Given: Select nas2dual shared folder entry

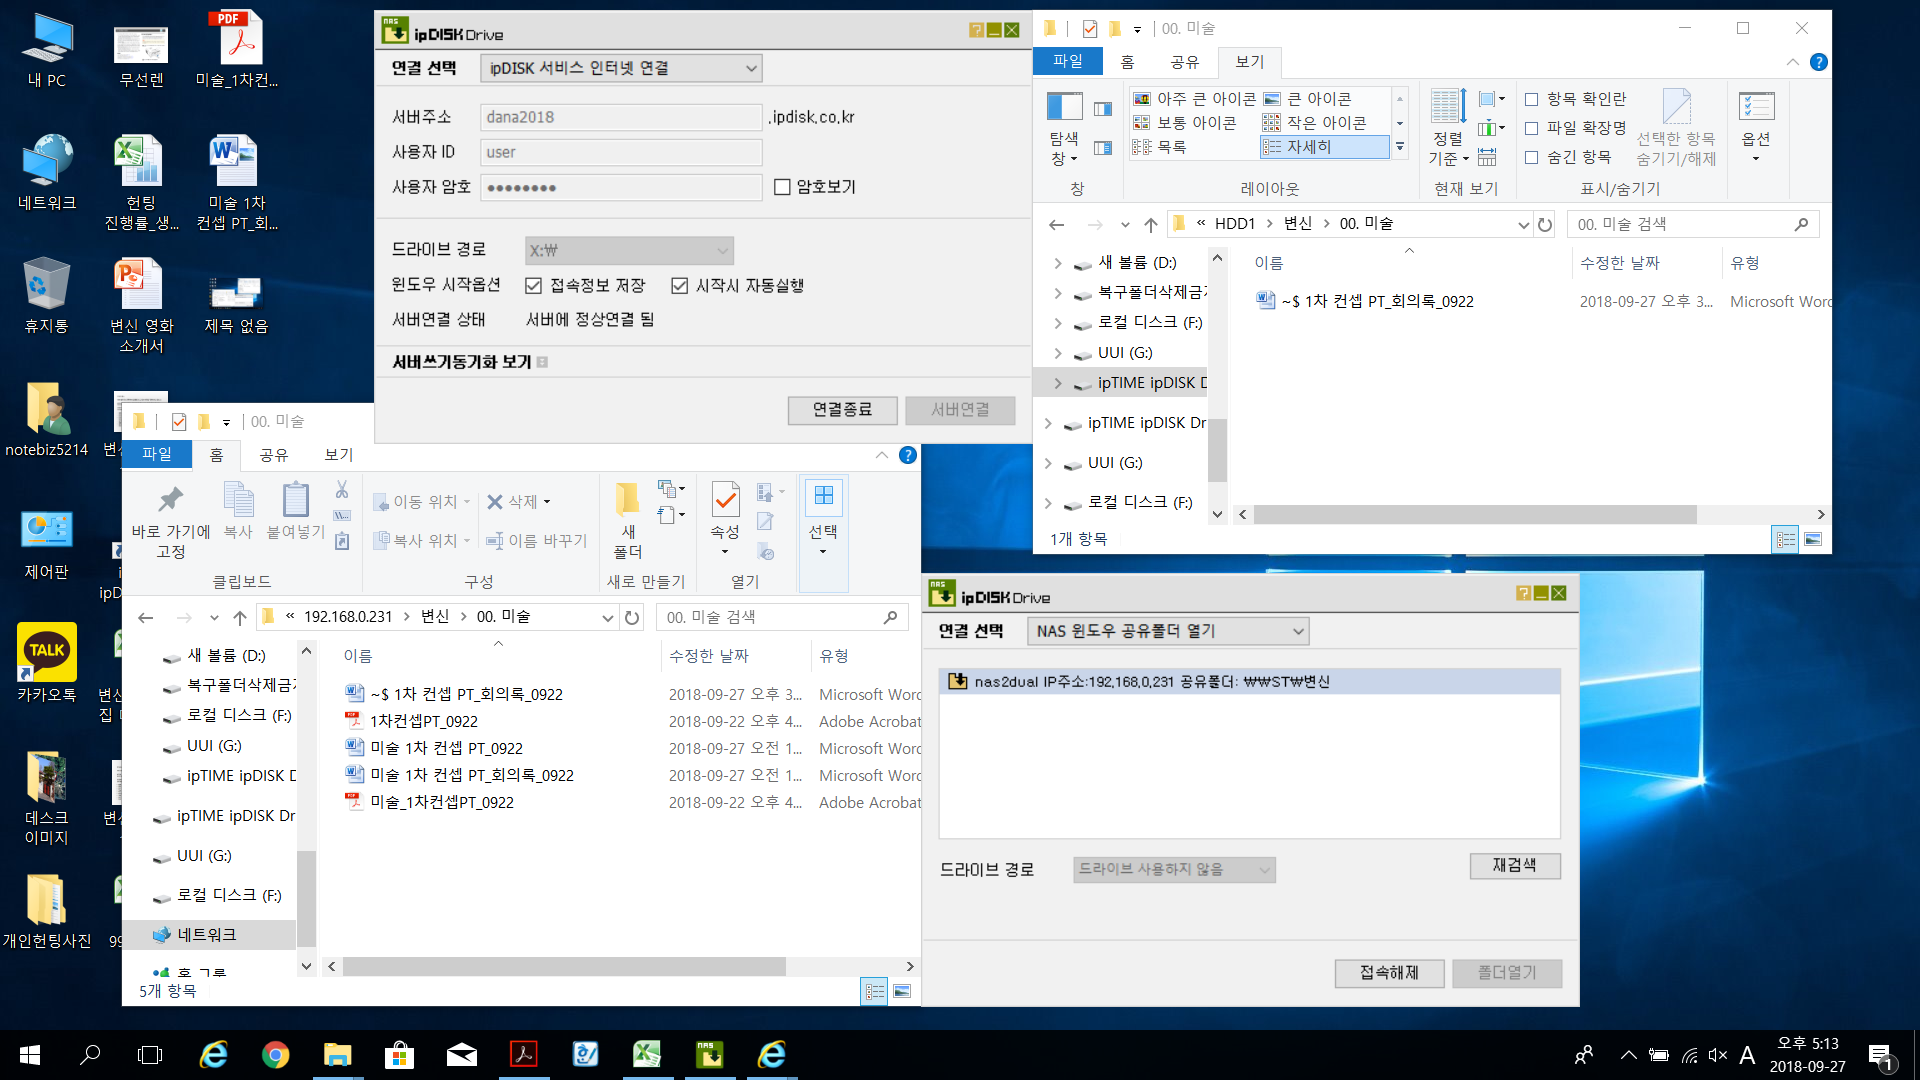Looking at the screenshot, I should click(x=1249, y=682).
